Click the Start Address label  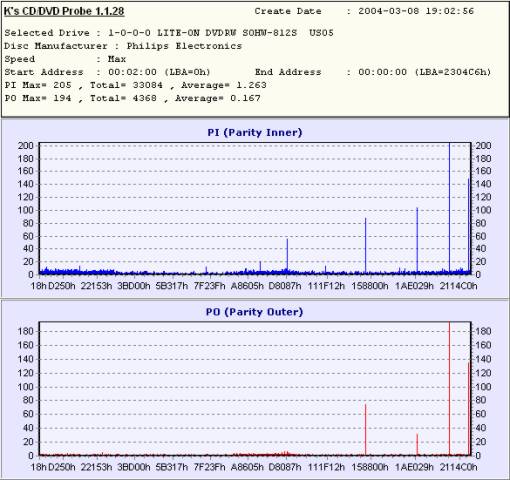click(x=44, y=72)
